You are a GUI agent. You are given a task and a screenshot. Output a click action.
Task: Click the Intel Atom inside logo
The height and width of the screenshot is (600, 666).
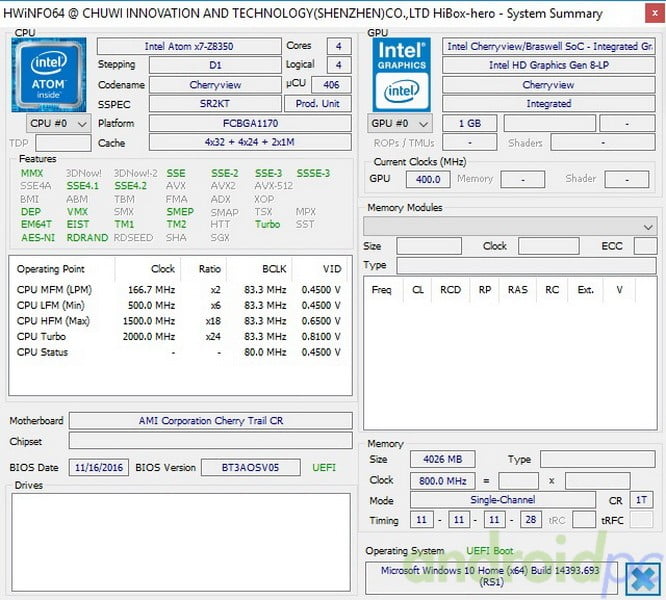(x=48, y=75)
